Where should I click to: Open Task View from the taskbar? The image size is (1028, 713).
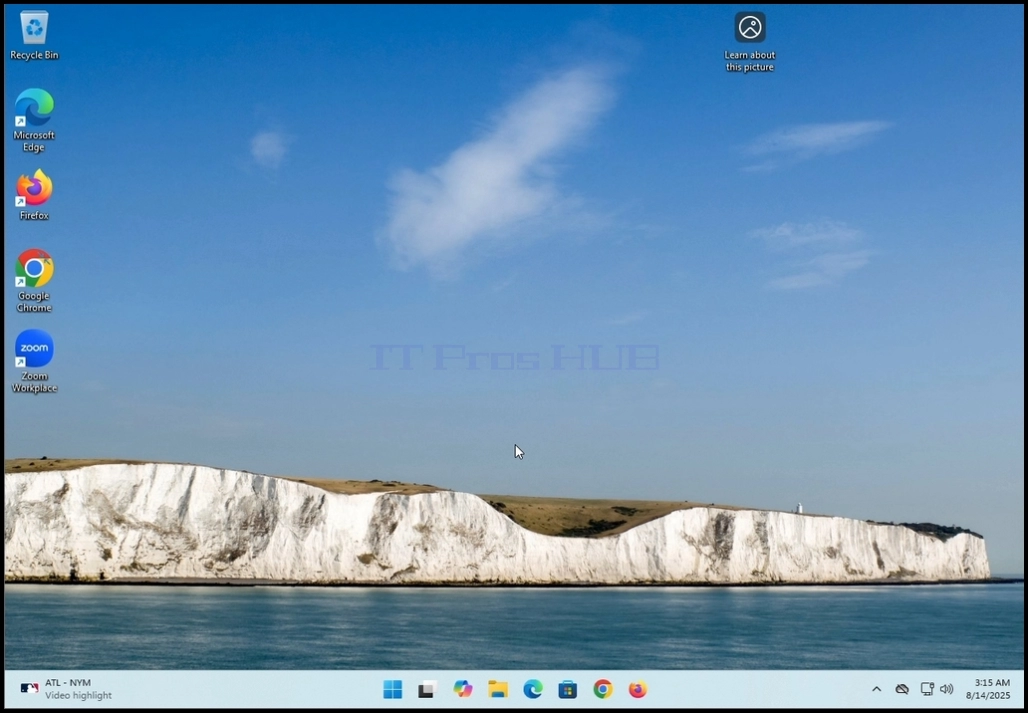click(x=427, y=689)
